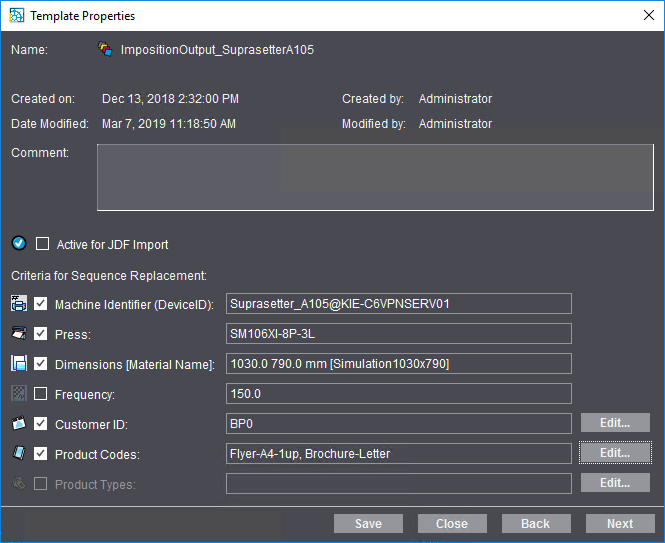Save the template properties
665x543 pixels.
[x=368, y=523]
